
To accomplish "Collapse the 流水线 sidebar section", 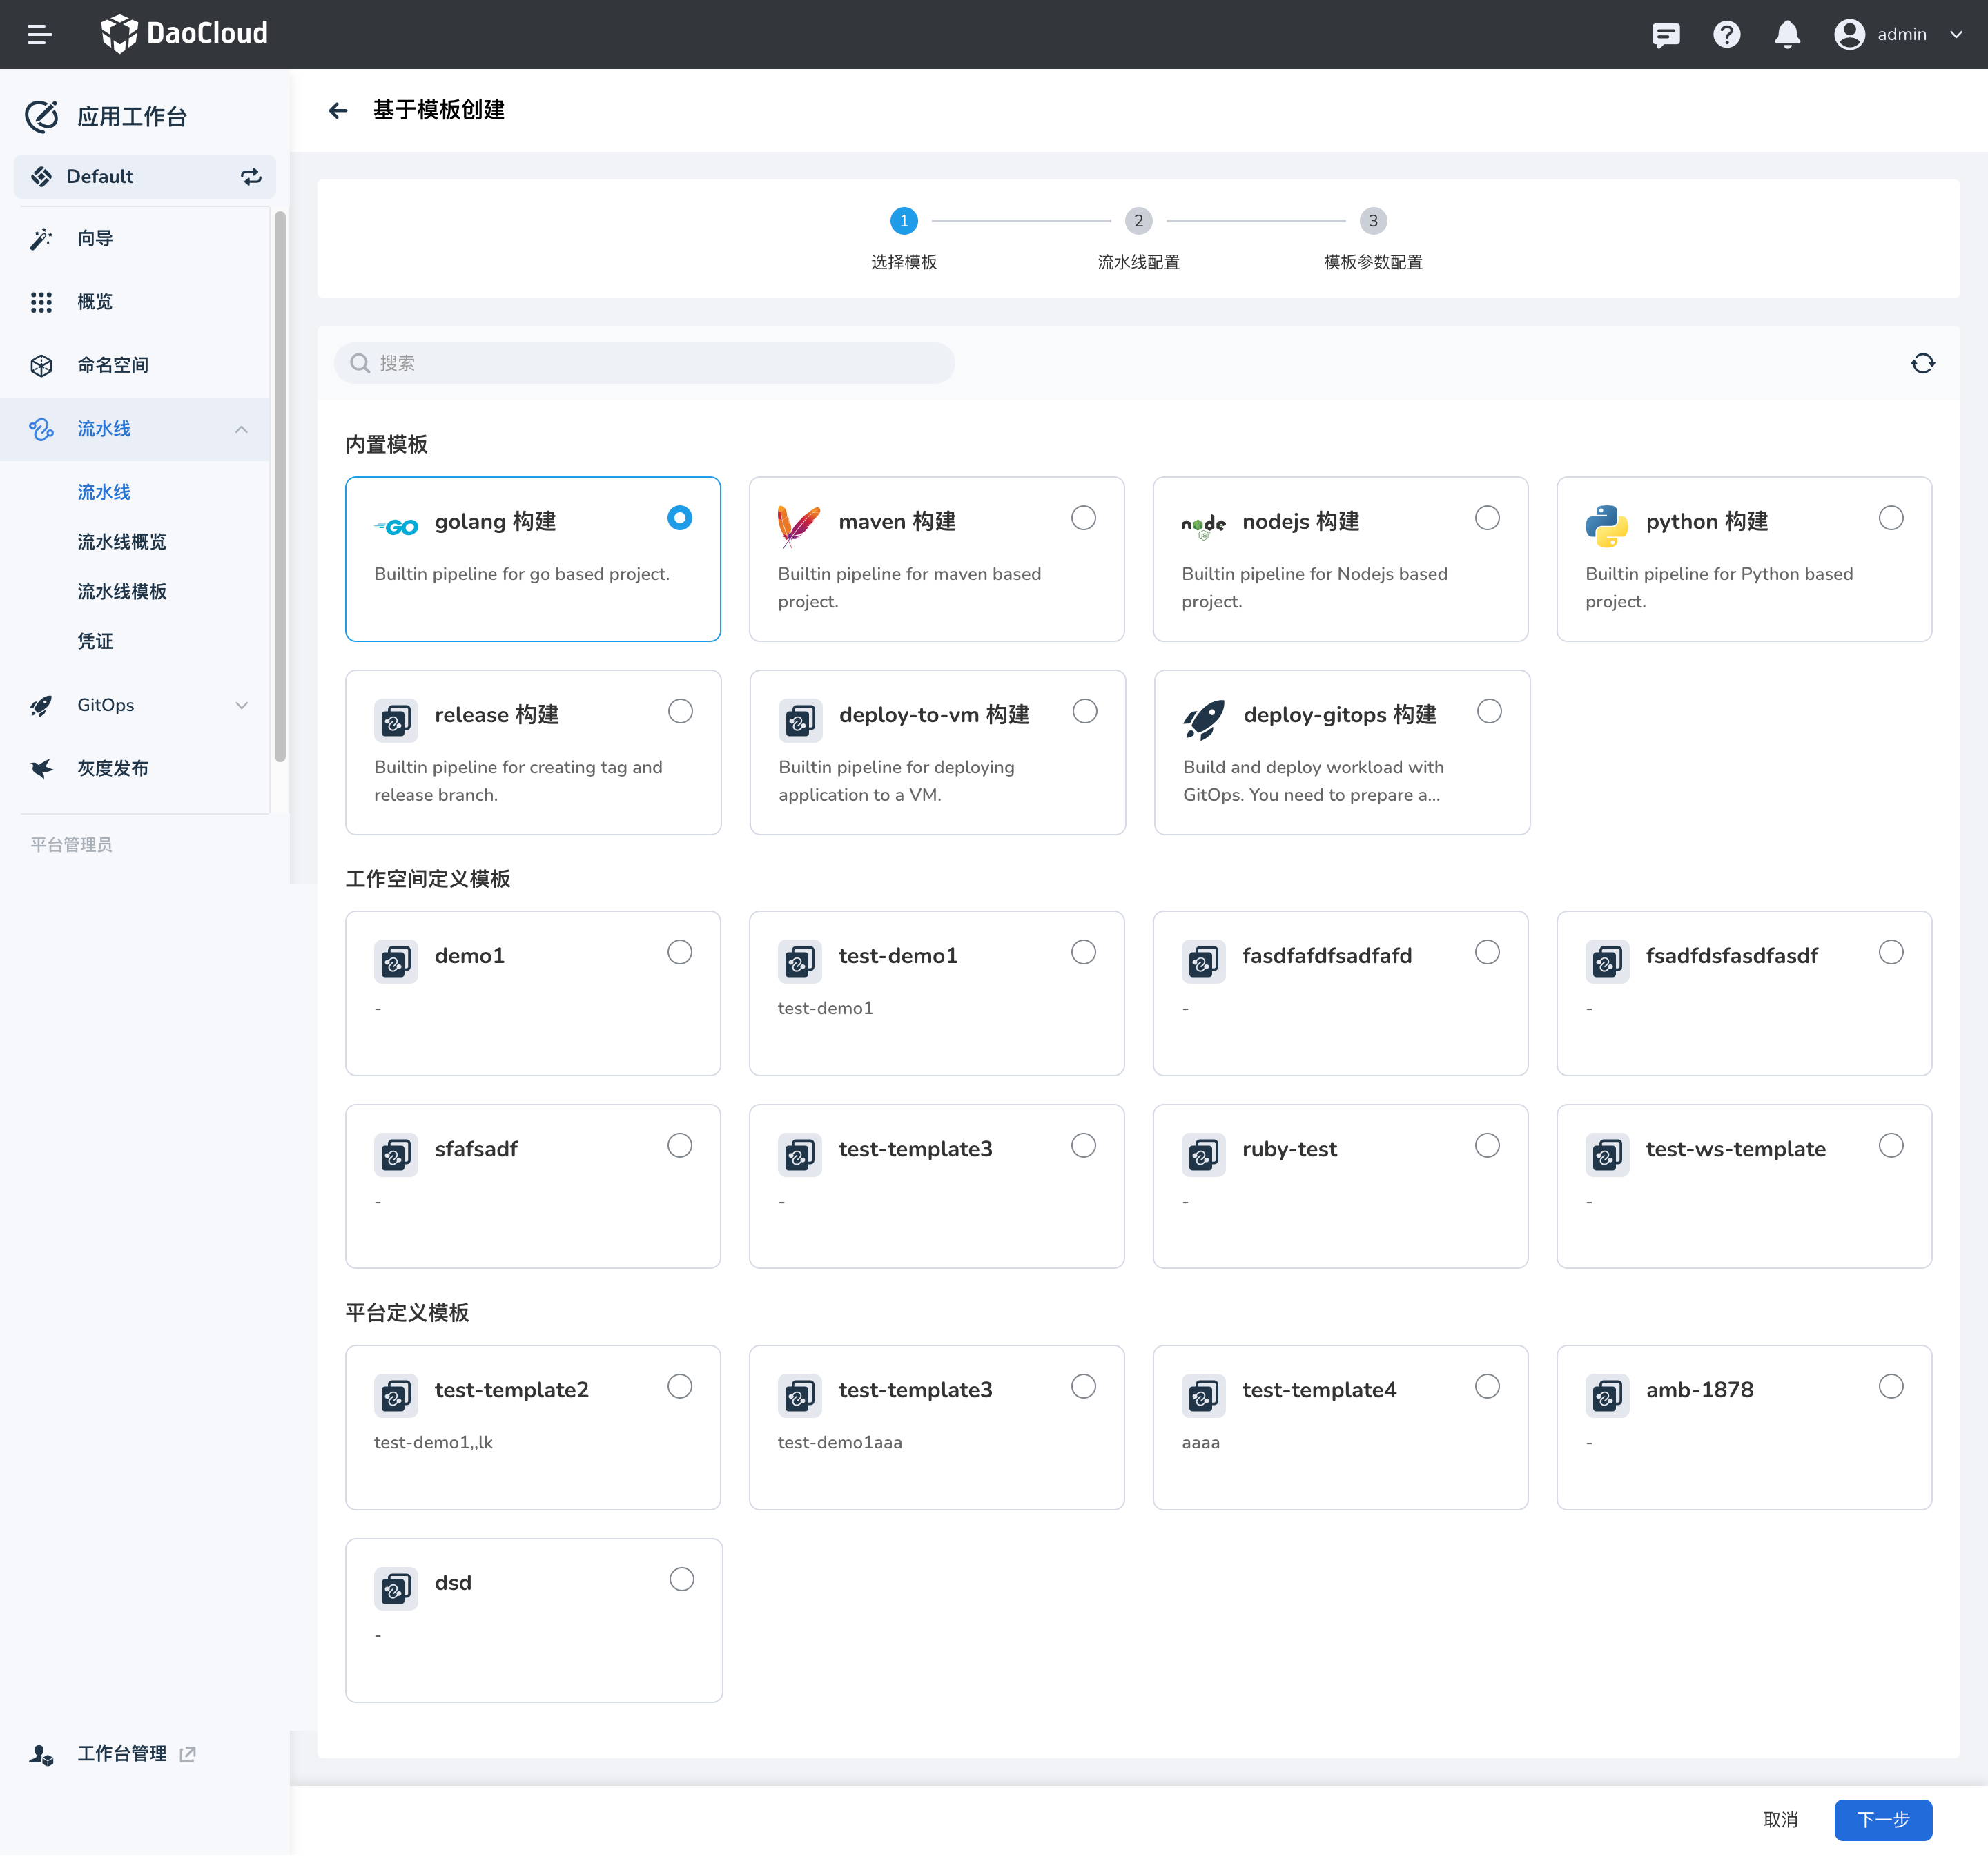I will click(x=241, y=429).
